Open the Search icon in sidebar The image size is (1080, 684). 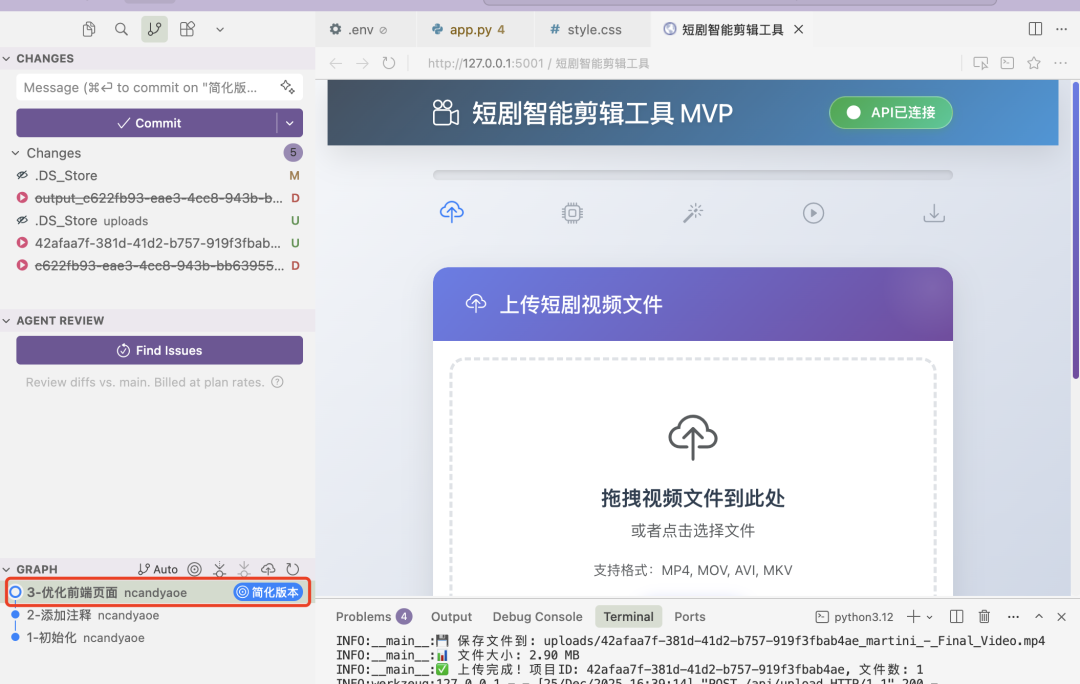coord(121,29)
